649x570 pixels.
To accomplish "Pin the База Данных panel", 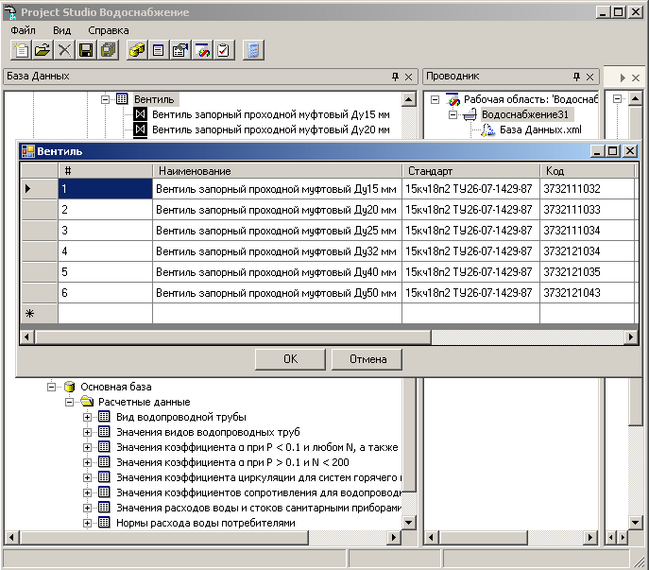I will [395, 77].
